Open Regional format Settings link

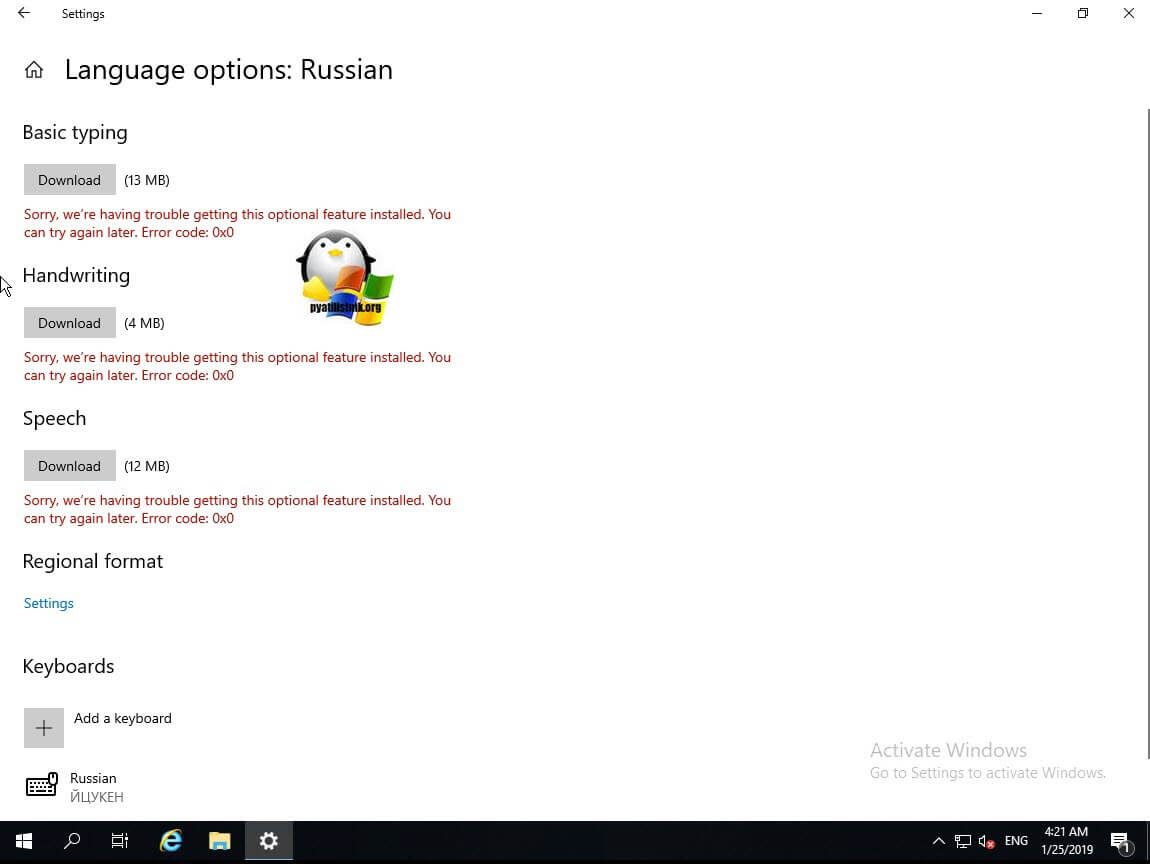pos(48,603)
